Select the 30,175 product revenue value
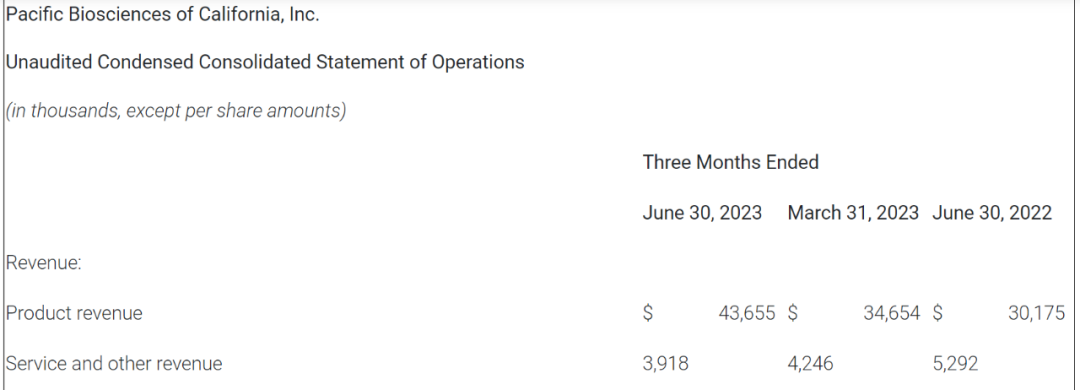 pyautogui.click(x=1037, y=313)
